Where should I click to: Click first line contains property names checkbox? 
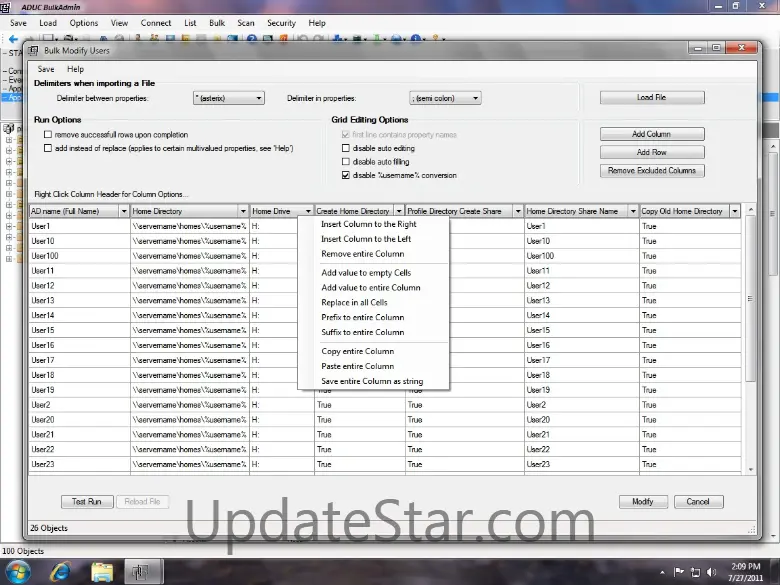[346, 135]
